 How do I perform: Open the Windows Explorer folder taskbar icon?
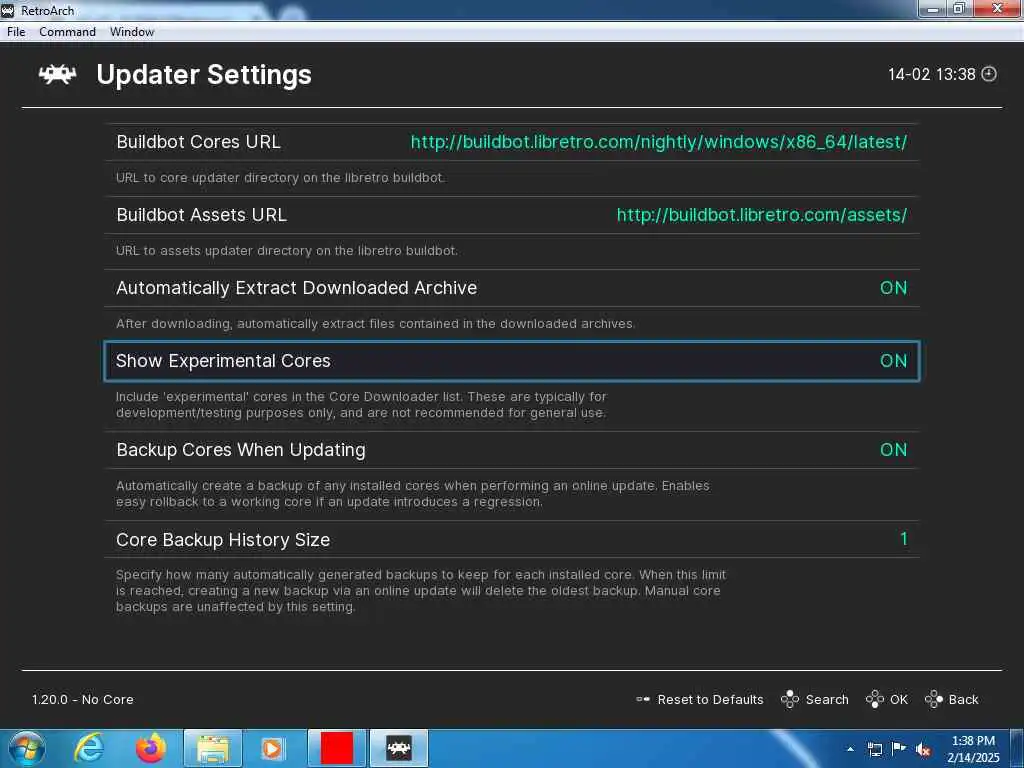213,749
